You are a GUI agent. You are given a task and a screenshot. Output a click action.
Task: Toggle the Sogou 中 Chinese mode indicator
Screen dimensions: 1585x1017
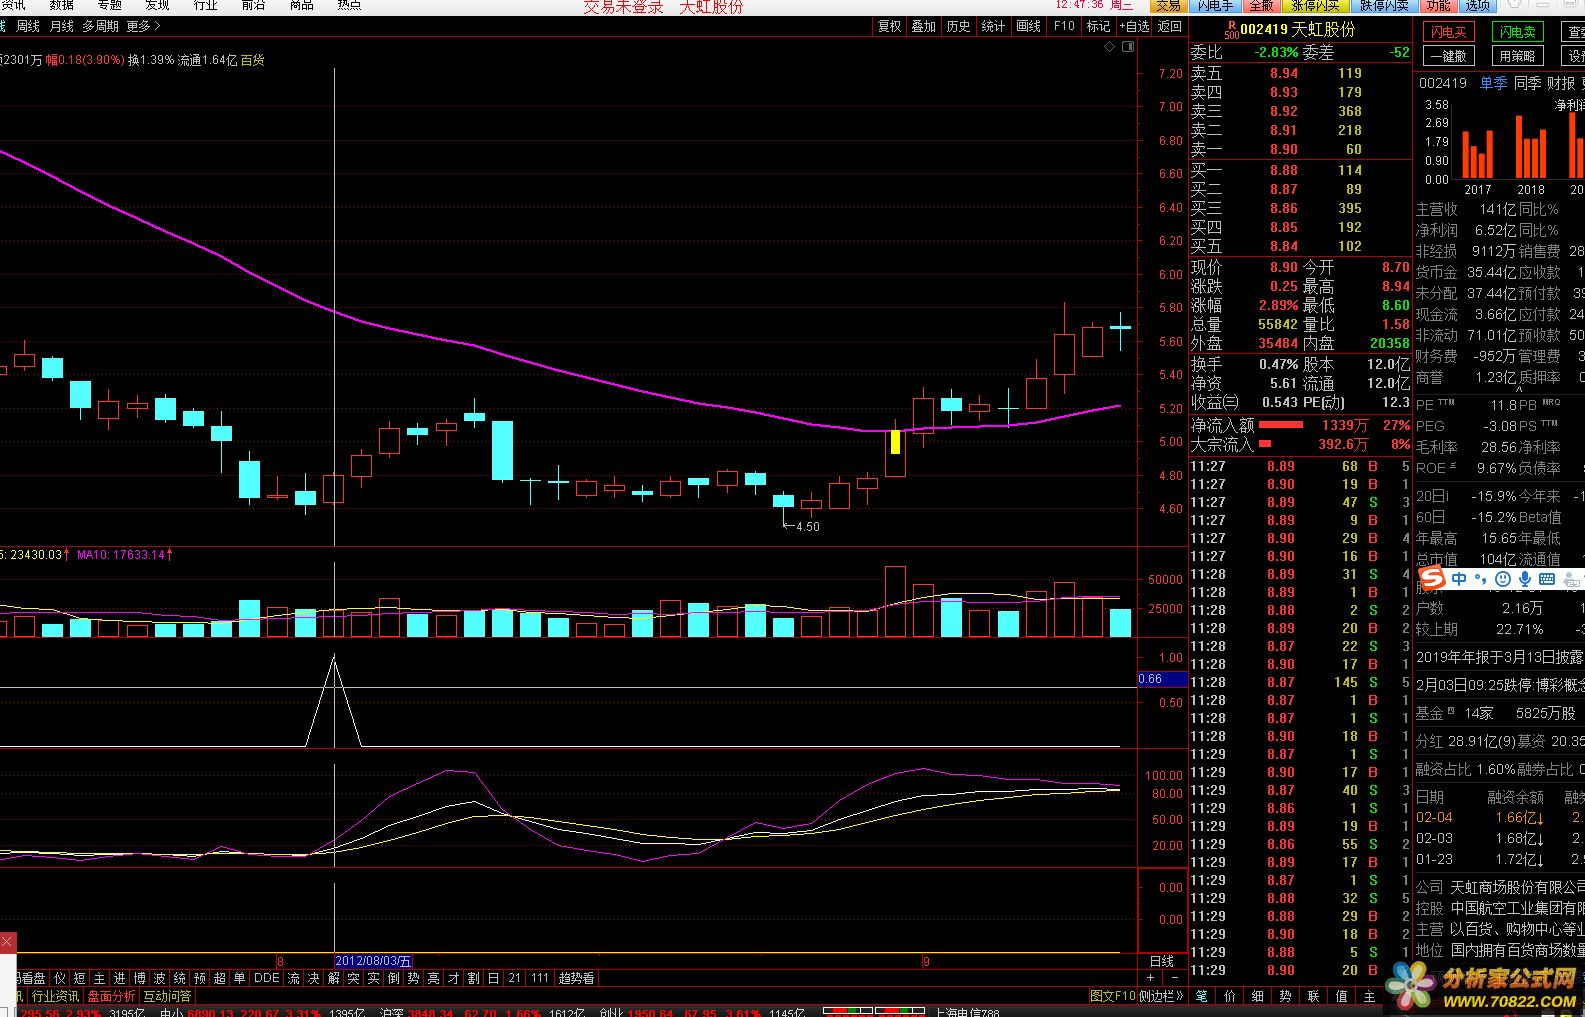pyautogui.click(x=1459, y=579)
